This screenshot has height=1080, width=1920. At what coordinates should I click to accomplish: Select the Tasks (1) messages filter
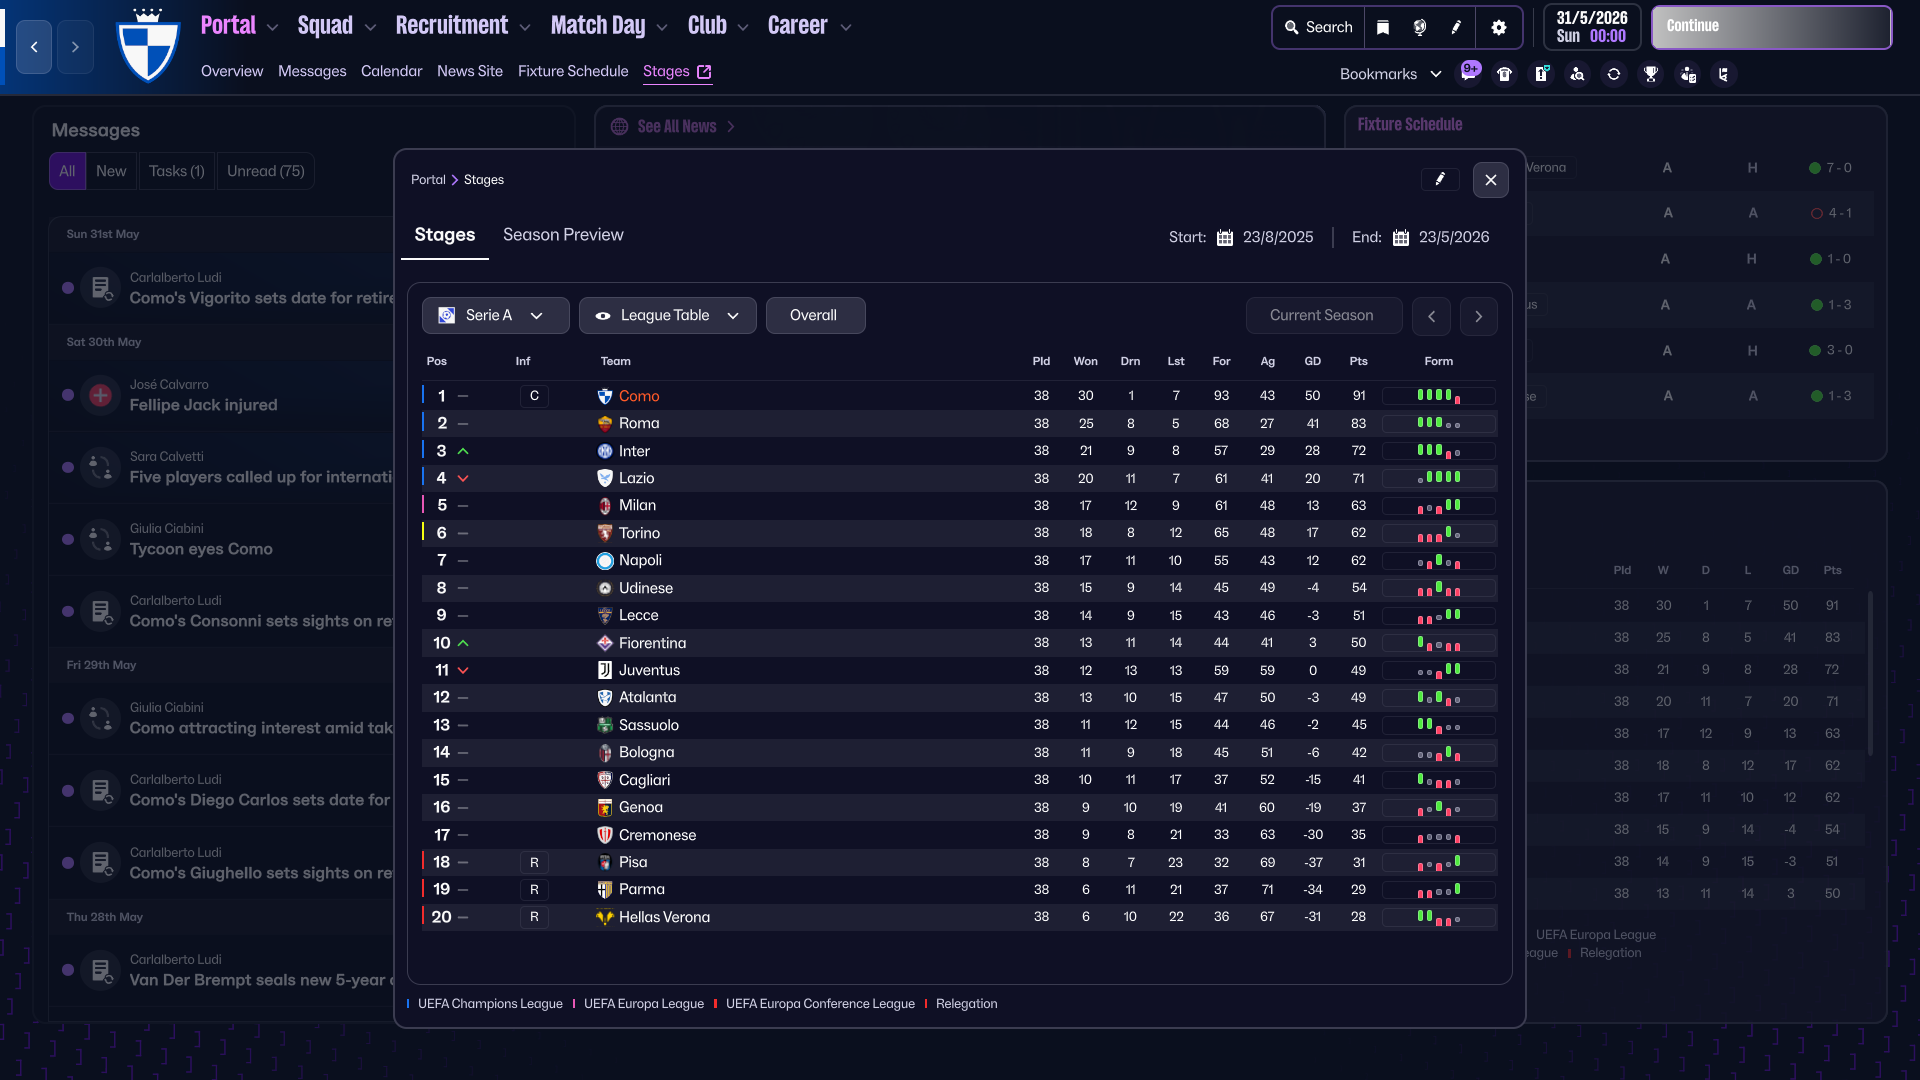click(x=176, y=171)
